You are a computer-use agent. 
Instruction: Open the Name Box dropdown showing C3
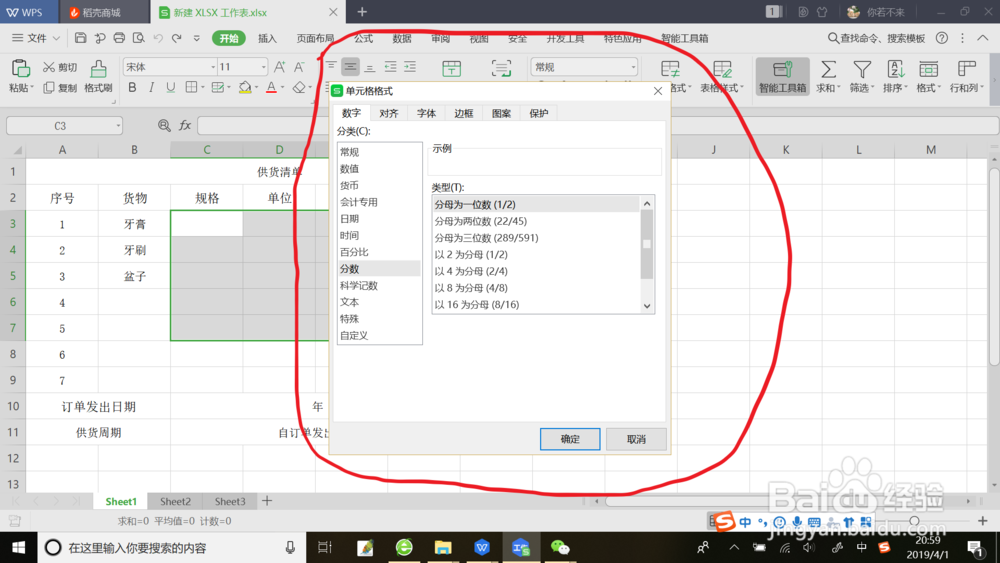[118, 126]
